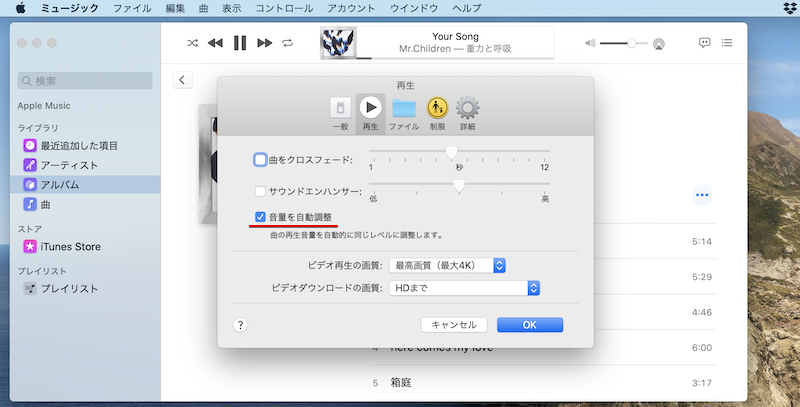This screenshot has height=407, width=800.
Task: Click the shuffle icon in playback toolbar
Action: (192, 43)
